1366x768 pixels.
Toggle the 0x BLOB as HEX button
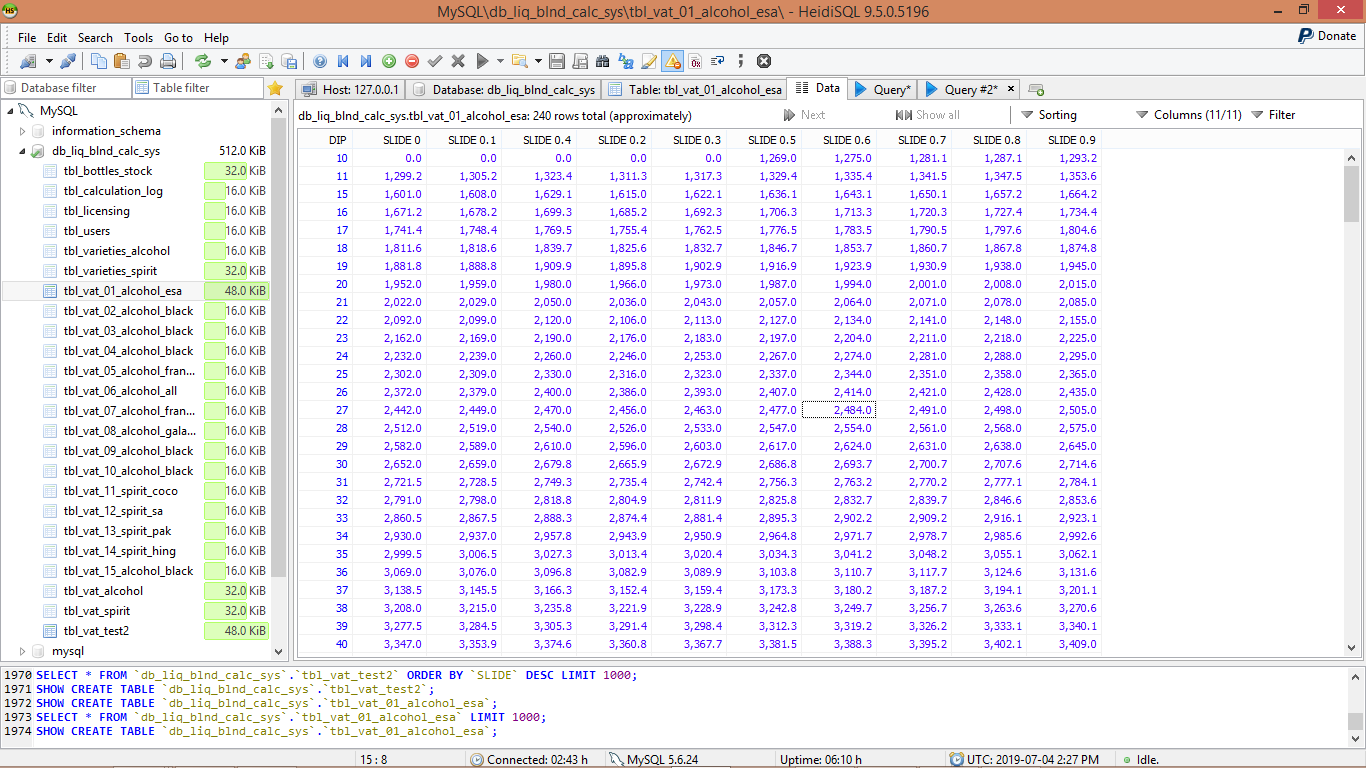pyautogui.click(x=695, y=61)
